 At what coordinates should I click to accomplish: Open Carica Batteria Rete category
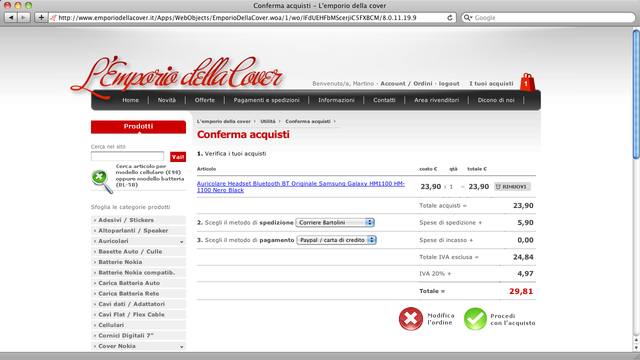[x=138, y=293]
